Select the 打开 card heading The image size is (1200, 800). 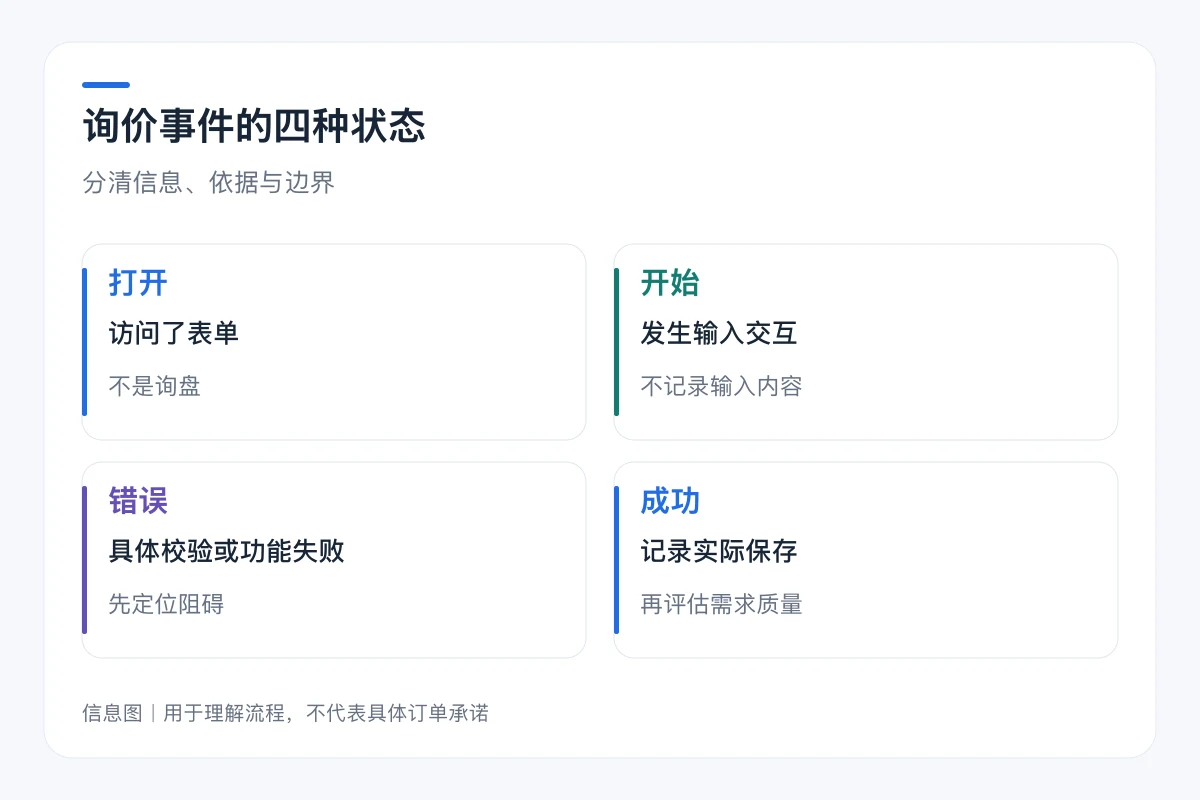(138, 283)
